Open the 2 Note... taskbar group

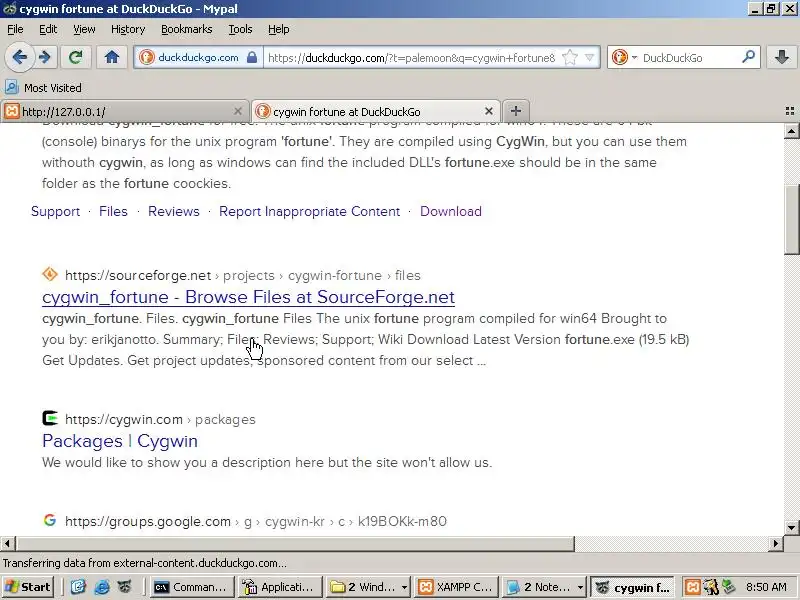(x=544, y=587)
